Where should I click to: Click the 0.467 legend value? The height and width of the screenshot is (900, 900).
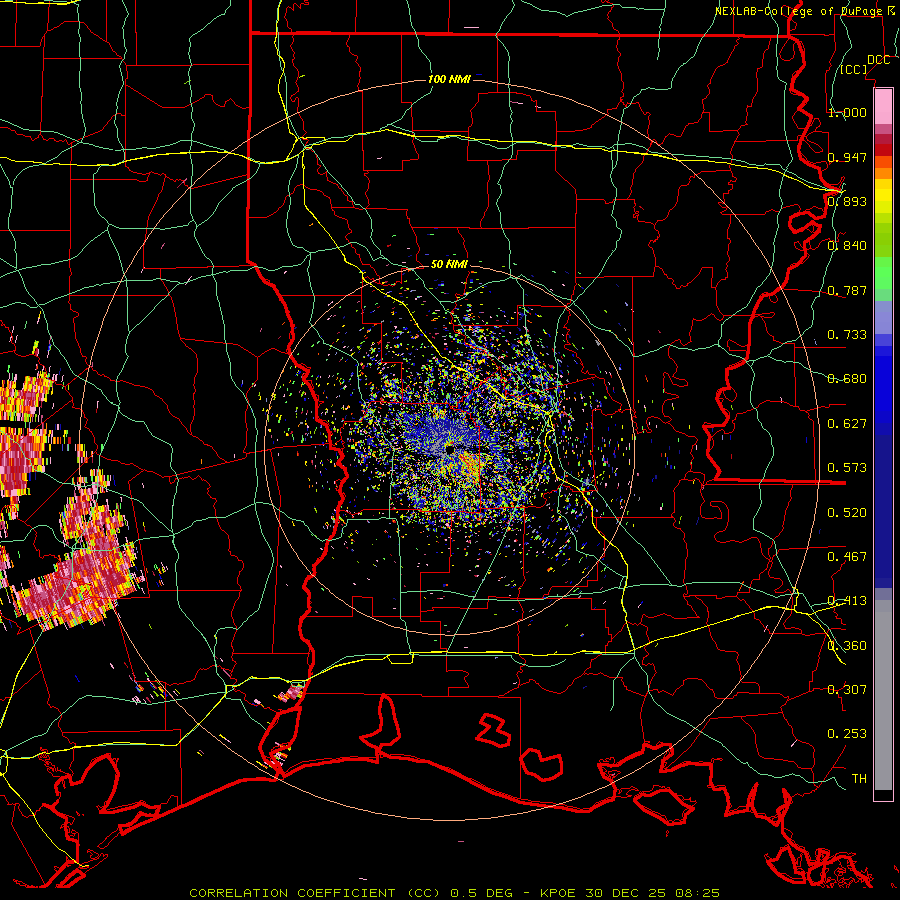847,557
